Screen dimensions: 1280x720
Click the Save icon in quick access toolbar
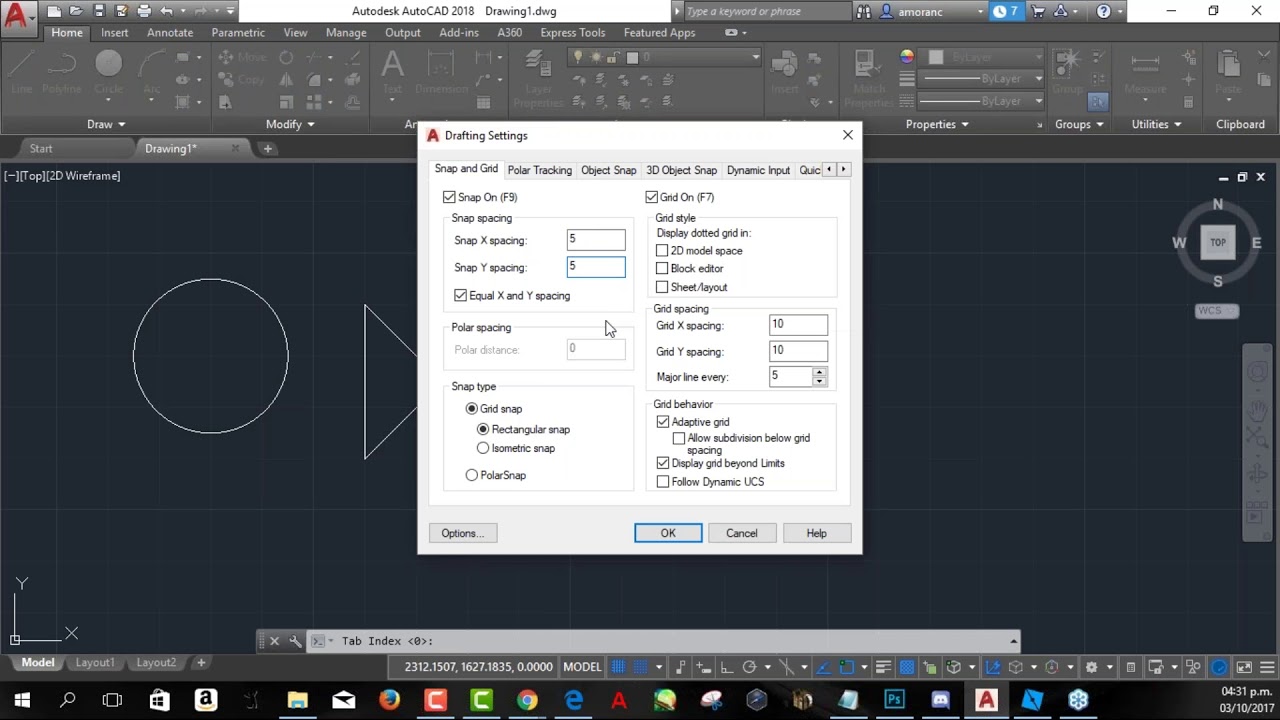point(98,12)
